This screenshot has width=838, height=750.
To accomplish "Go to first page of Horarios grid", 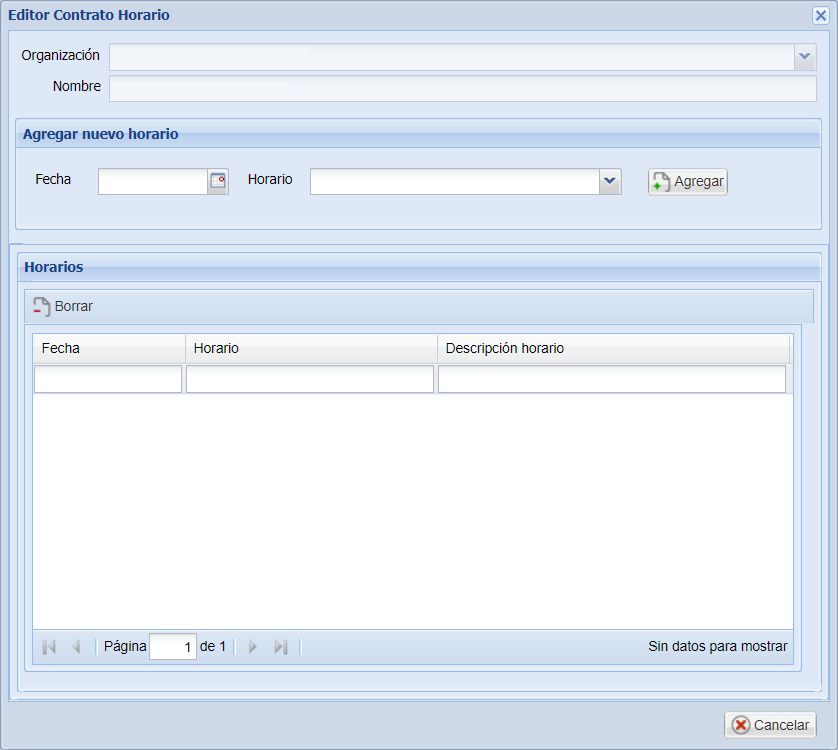I will [x=49, y=647].
